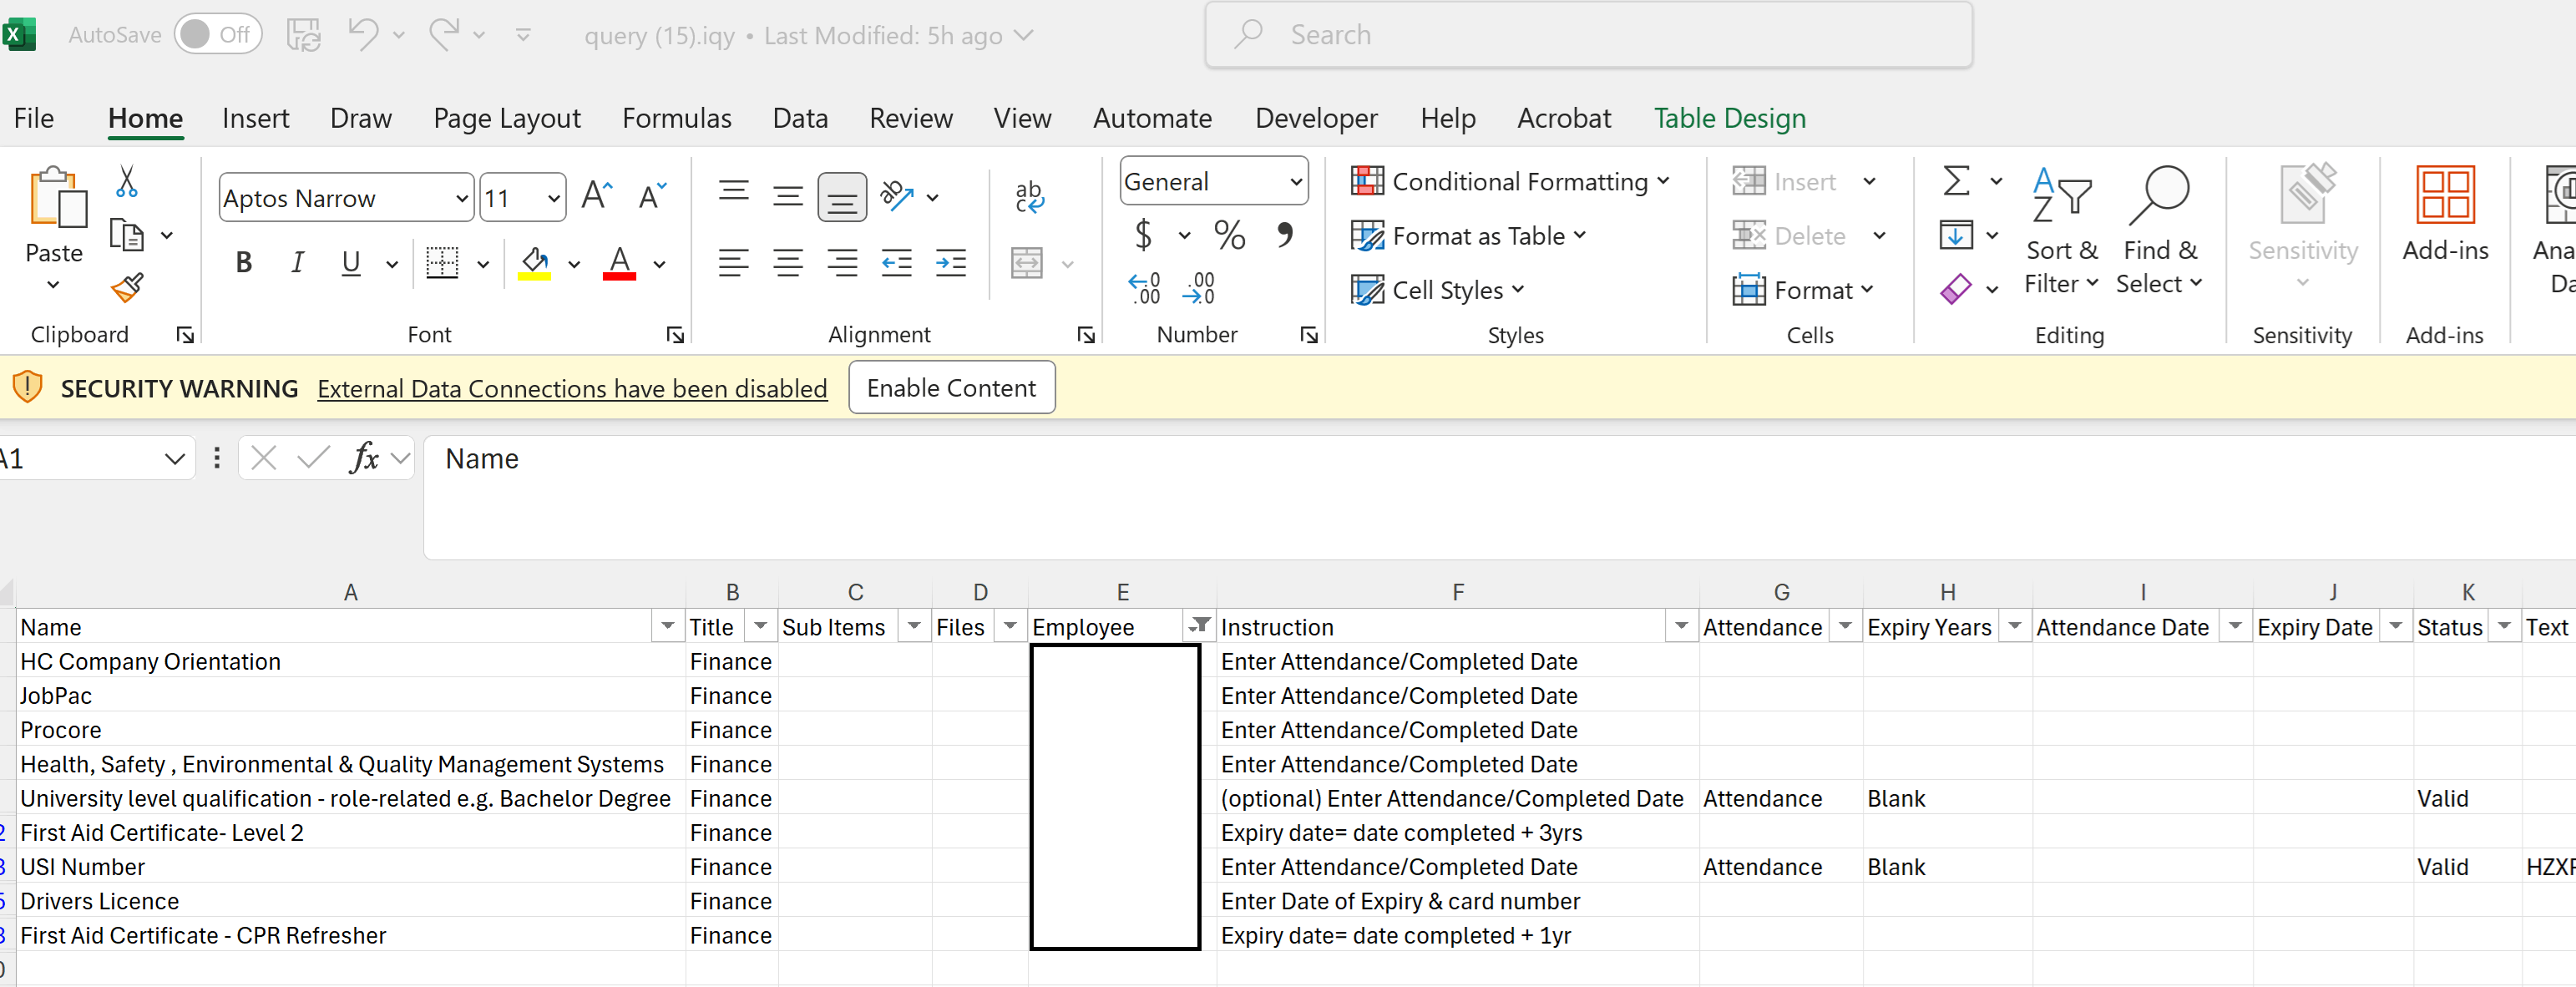Image resolution: width=2576 pixels, height=987 pixels.
Task: Click the Increase Indent icon
Action: pyautogui.click(x=950, y=263)
